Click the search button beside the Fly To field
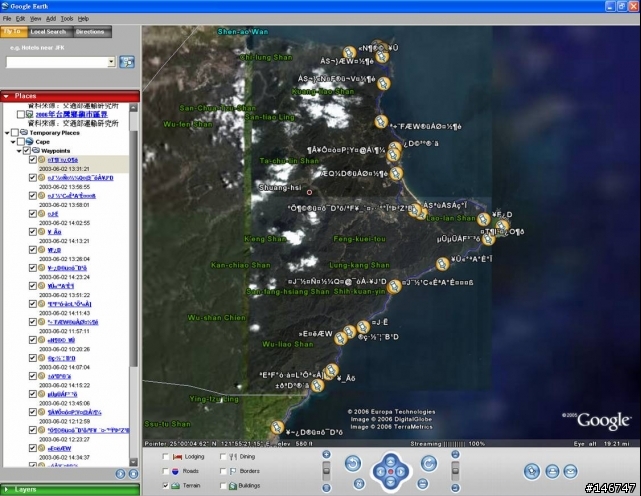The width and height of the screenshot is (641, 496). pos(127,62)
